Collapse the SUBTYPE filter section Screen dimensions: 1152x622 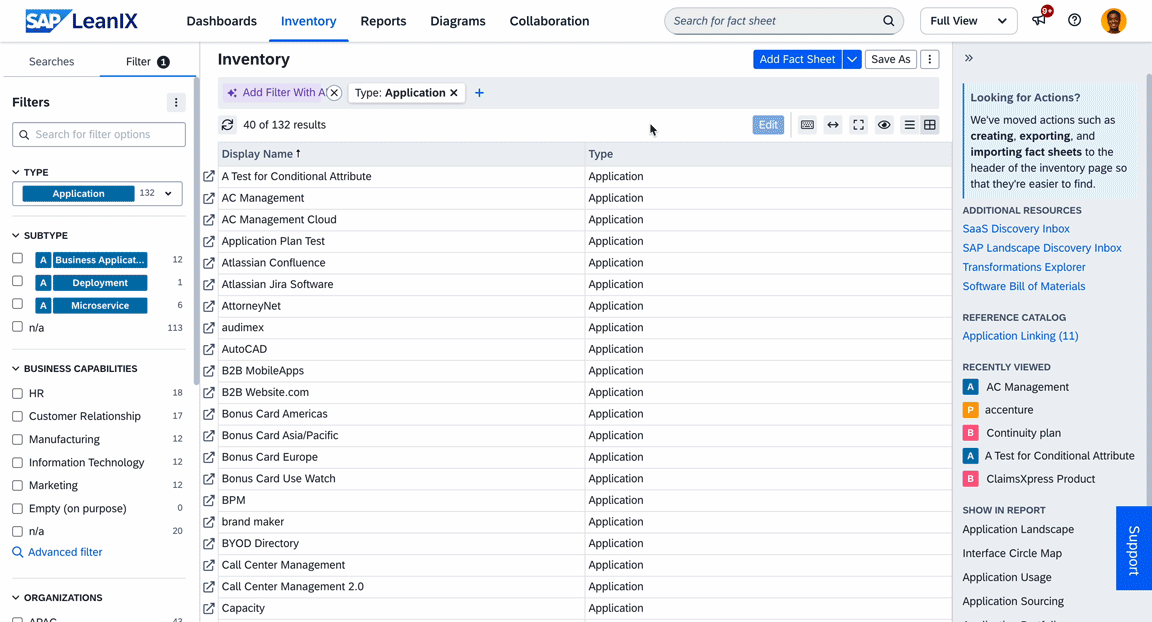(x=16, y=236)
